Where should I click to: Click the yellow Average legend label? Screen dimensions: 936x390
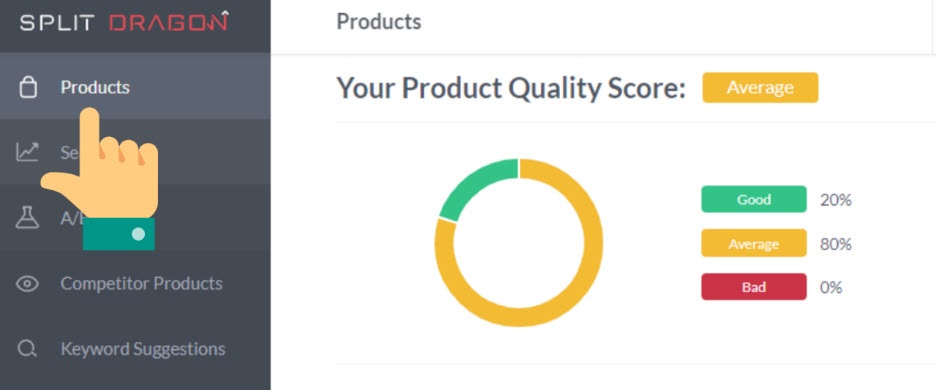(x=753, y=244)
